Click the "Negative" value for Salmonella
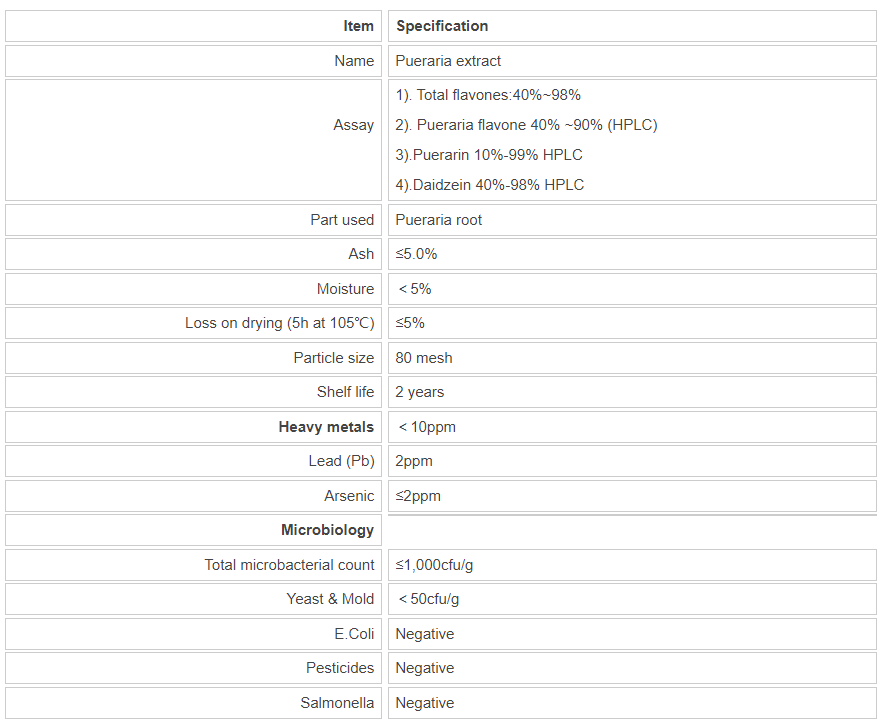 424,703
